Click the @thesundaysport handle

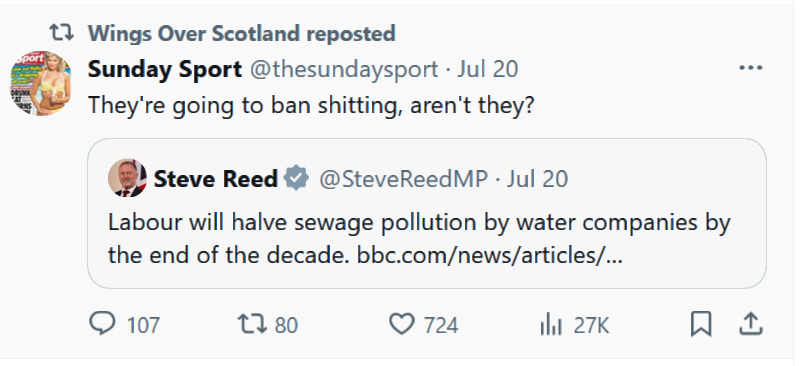point(344,69)
